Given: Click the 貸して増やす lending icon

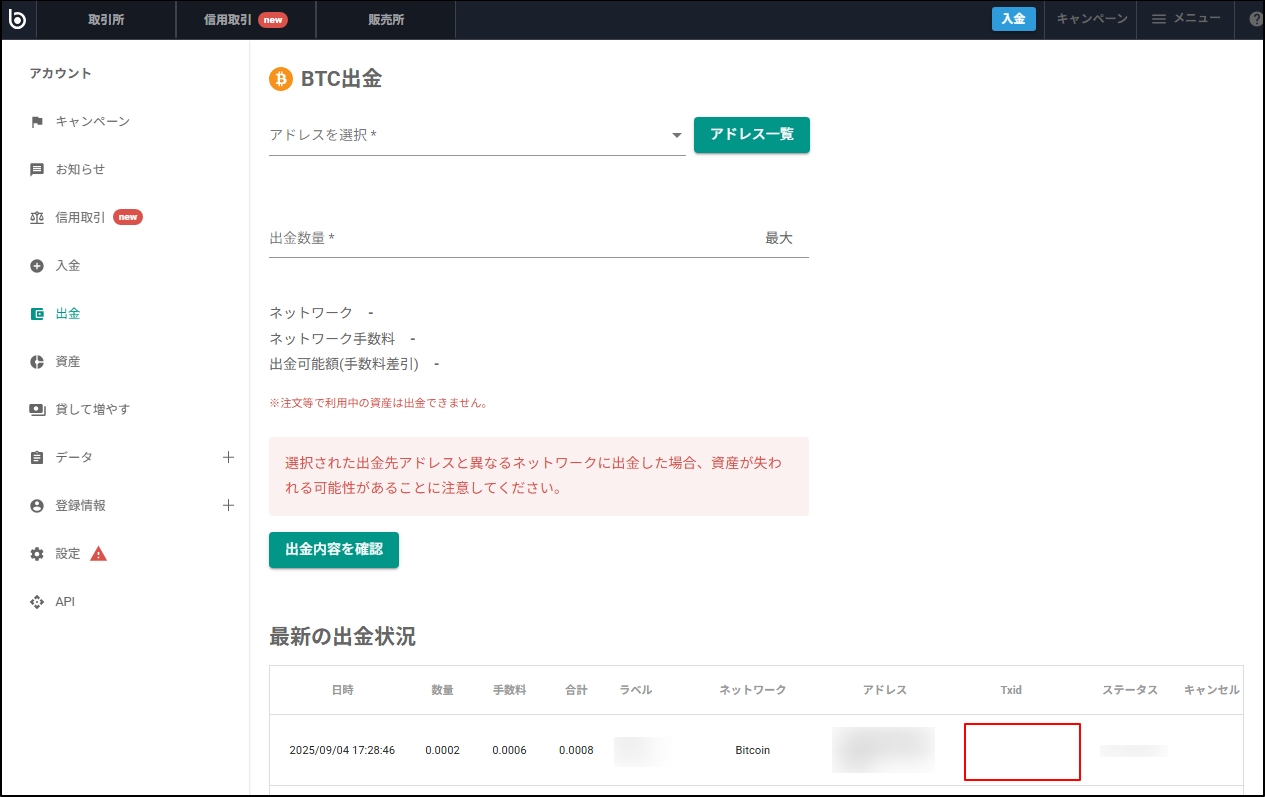Looking at the screenshot, I should (x=37, y=409).
